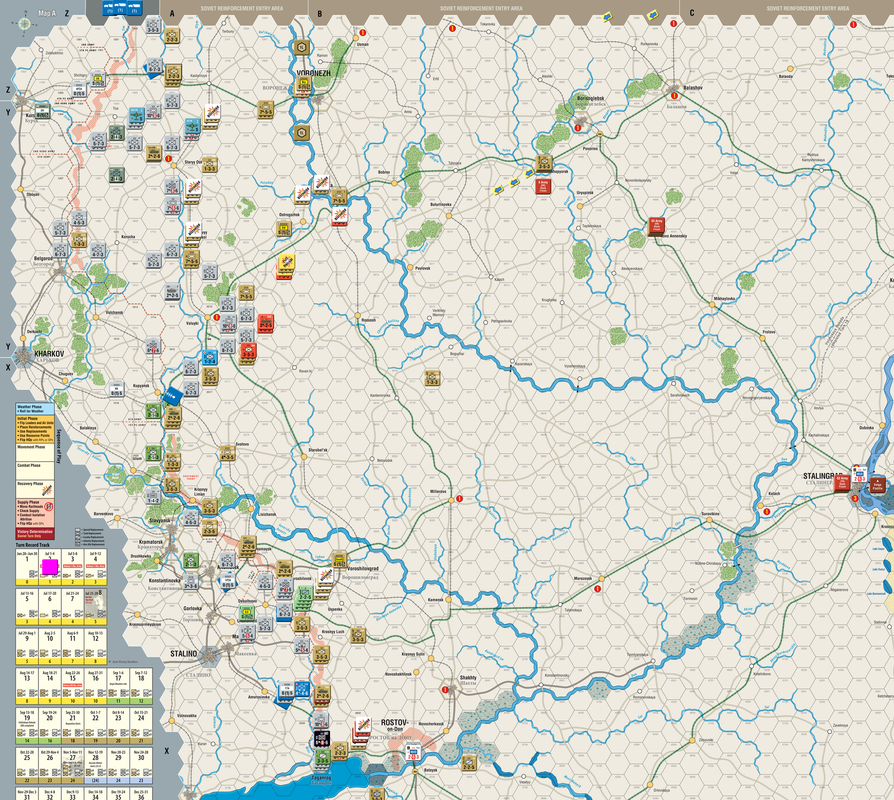The height and width of the screenshot is (800, 894).
Task: Select the blue striped marker near Kupyansk
Action: click(x=172, y=395)
